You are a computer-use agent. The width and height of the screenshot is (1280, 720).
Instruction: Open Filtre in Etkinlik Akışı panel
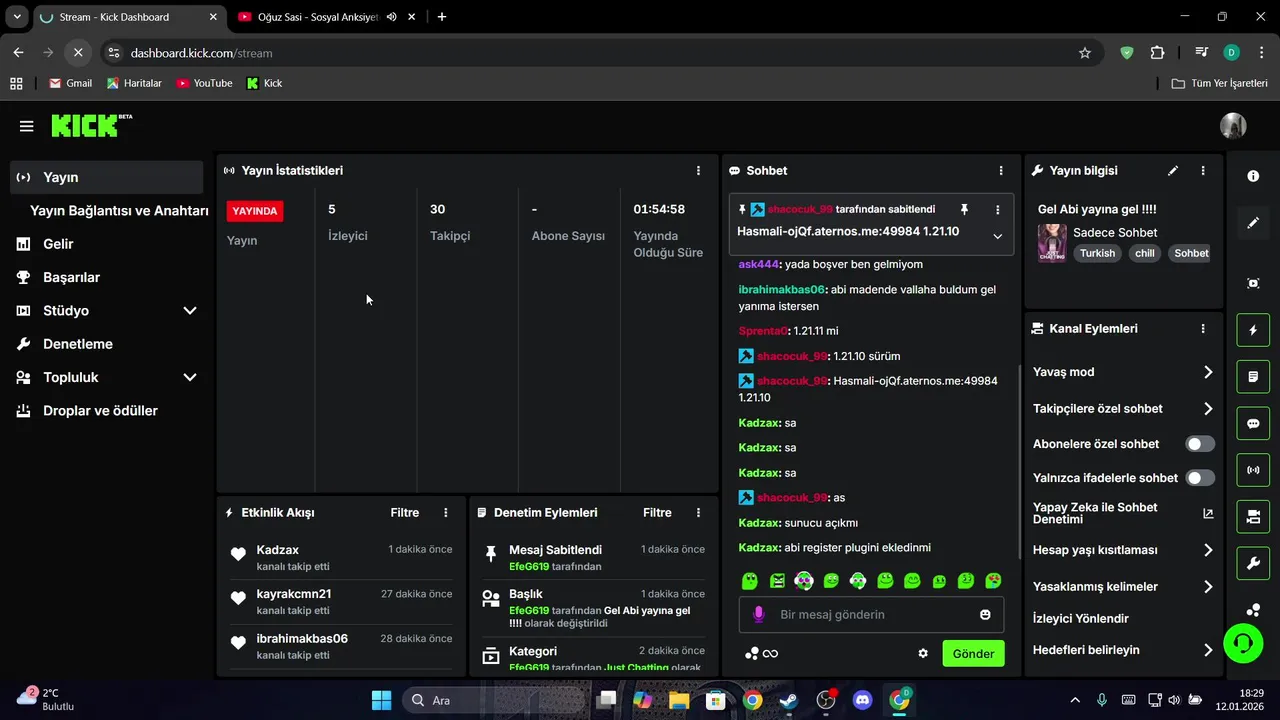405,512
